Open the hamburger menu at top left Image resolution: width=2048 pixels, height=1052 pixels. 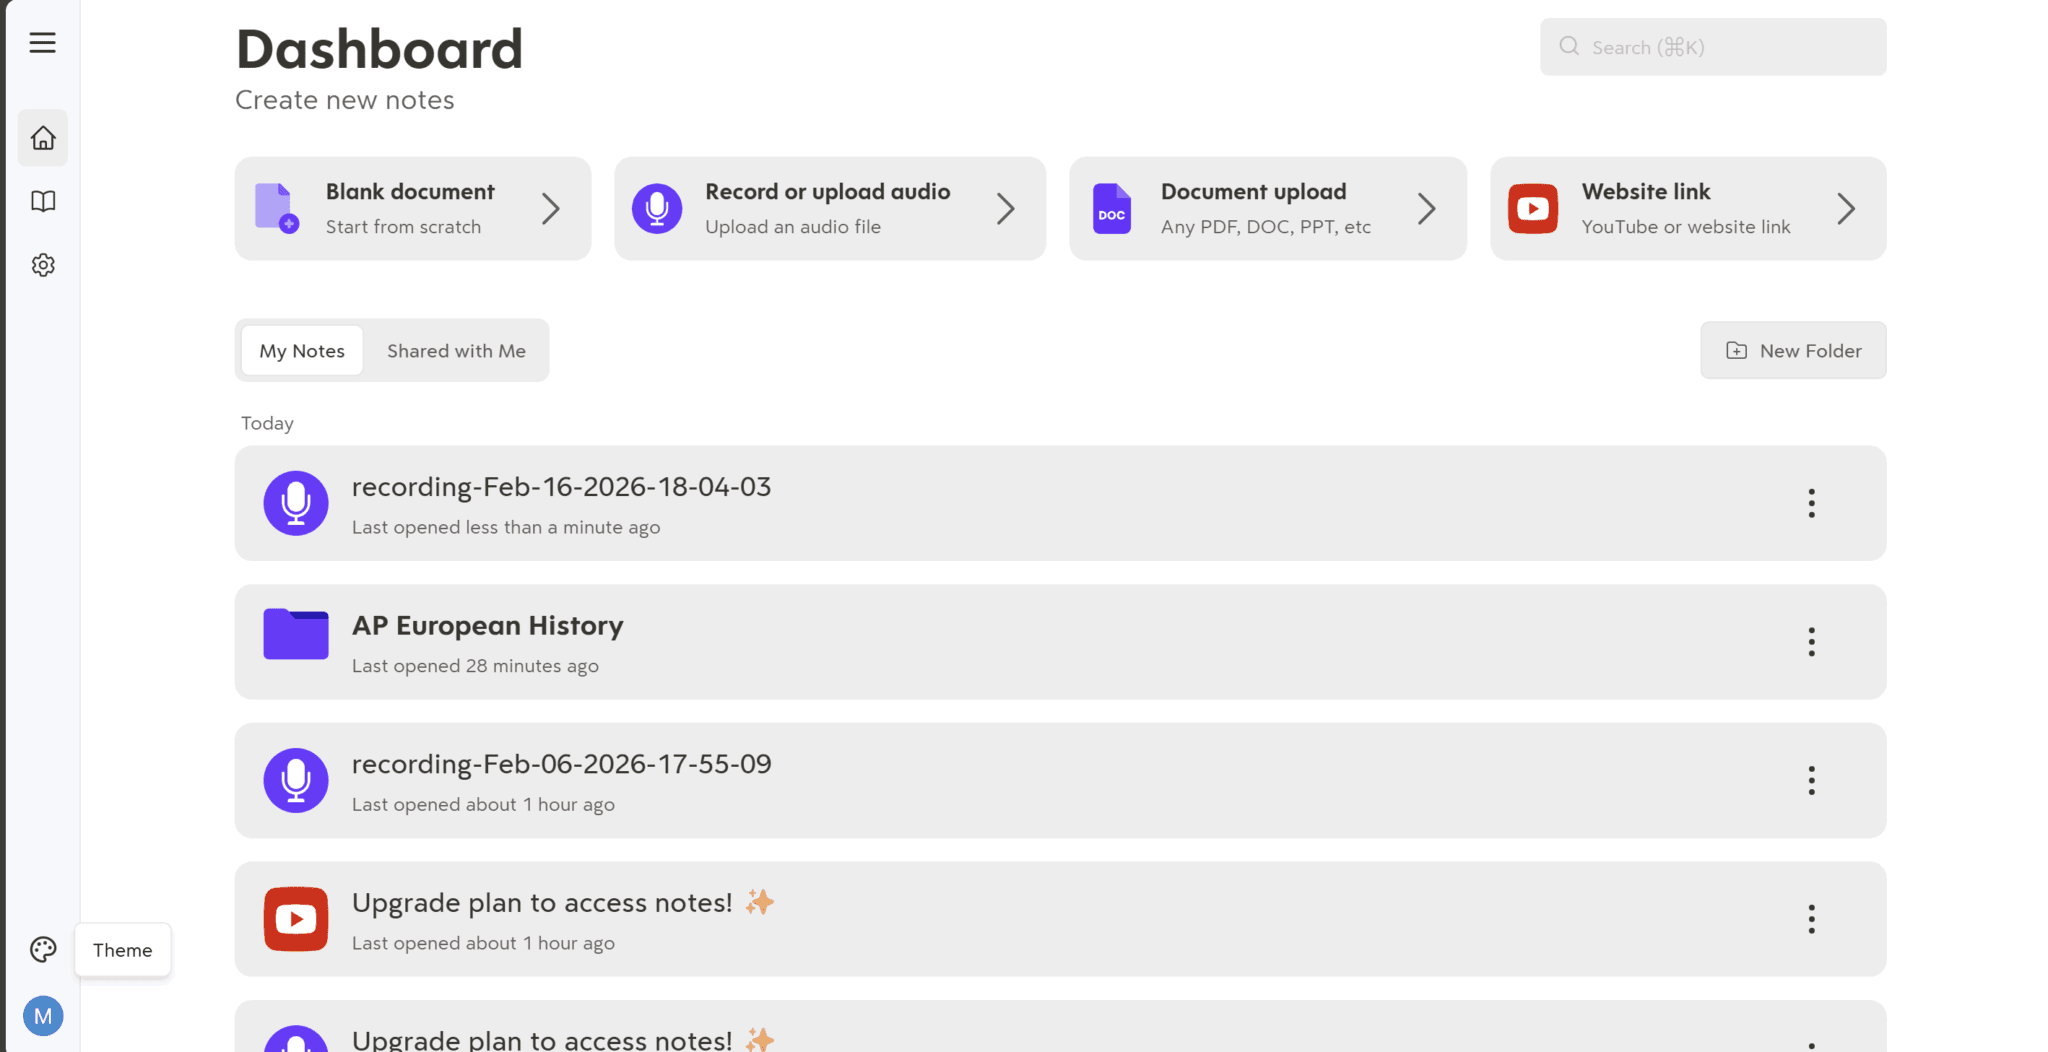click(x=42, y=43)
